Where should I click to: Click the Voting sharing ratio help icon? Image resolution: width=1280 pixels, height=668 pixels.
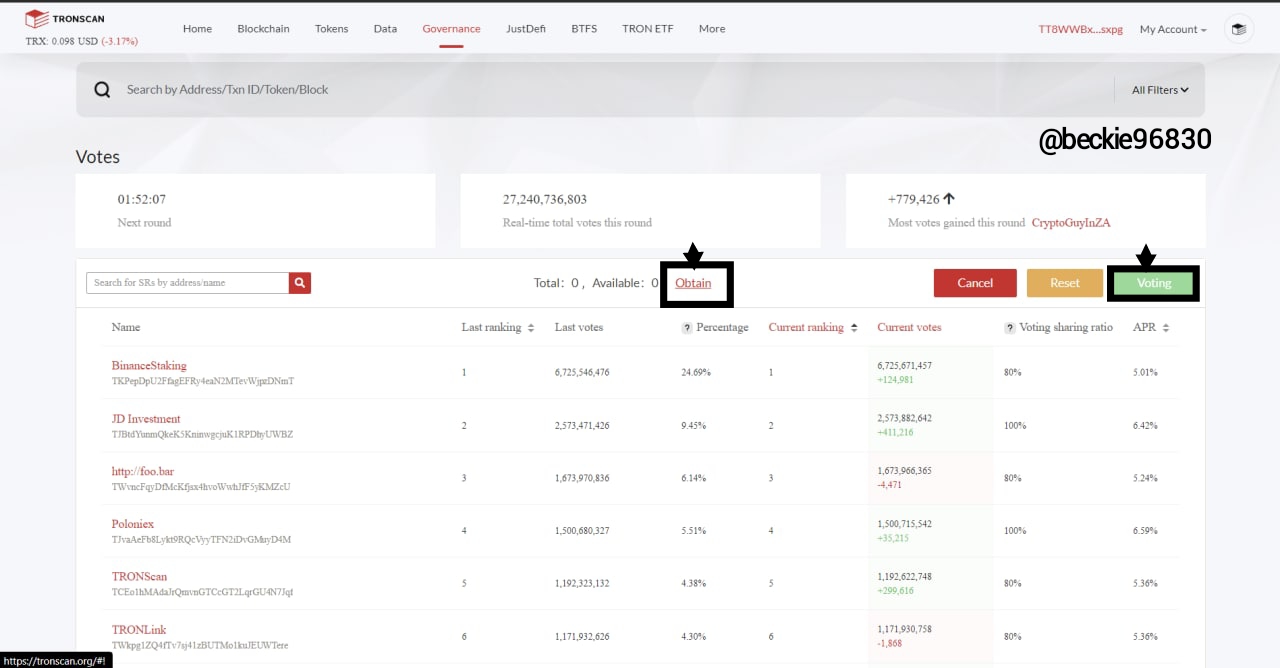tap(1010, 328)
